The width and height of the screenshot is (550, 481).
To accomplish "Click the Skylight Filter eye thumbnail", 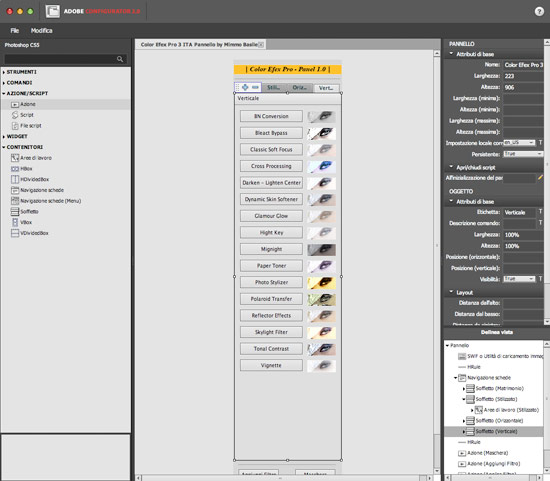I will click(x=321, y=332).
